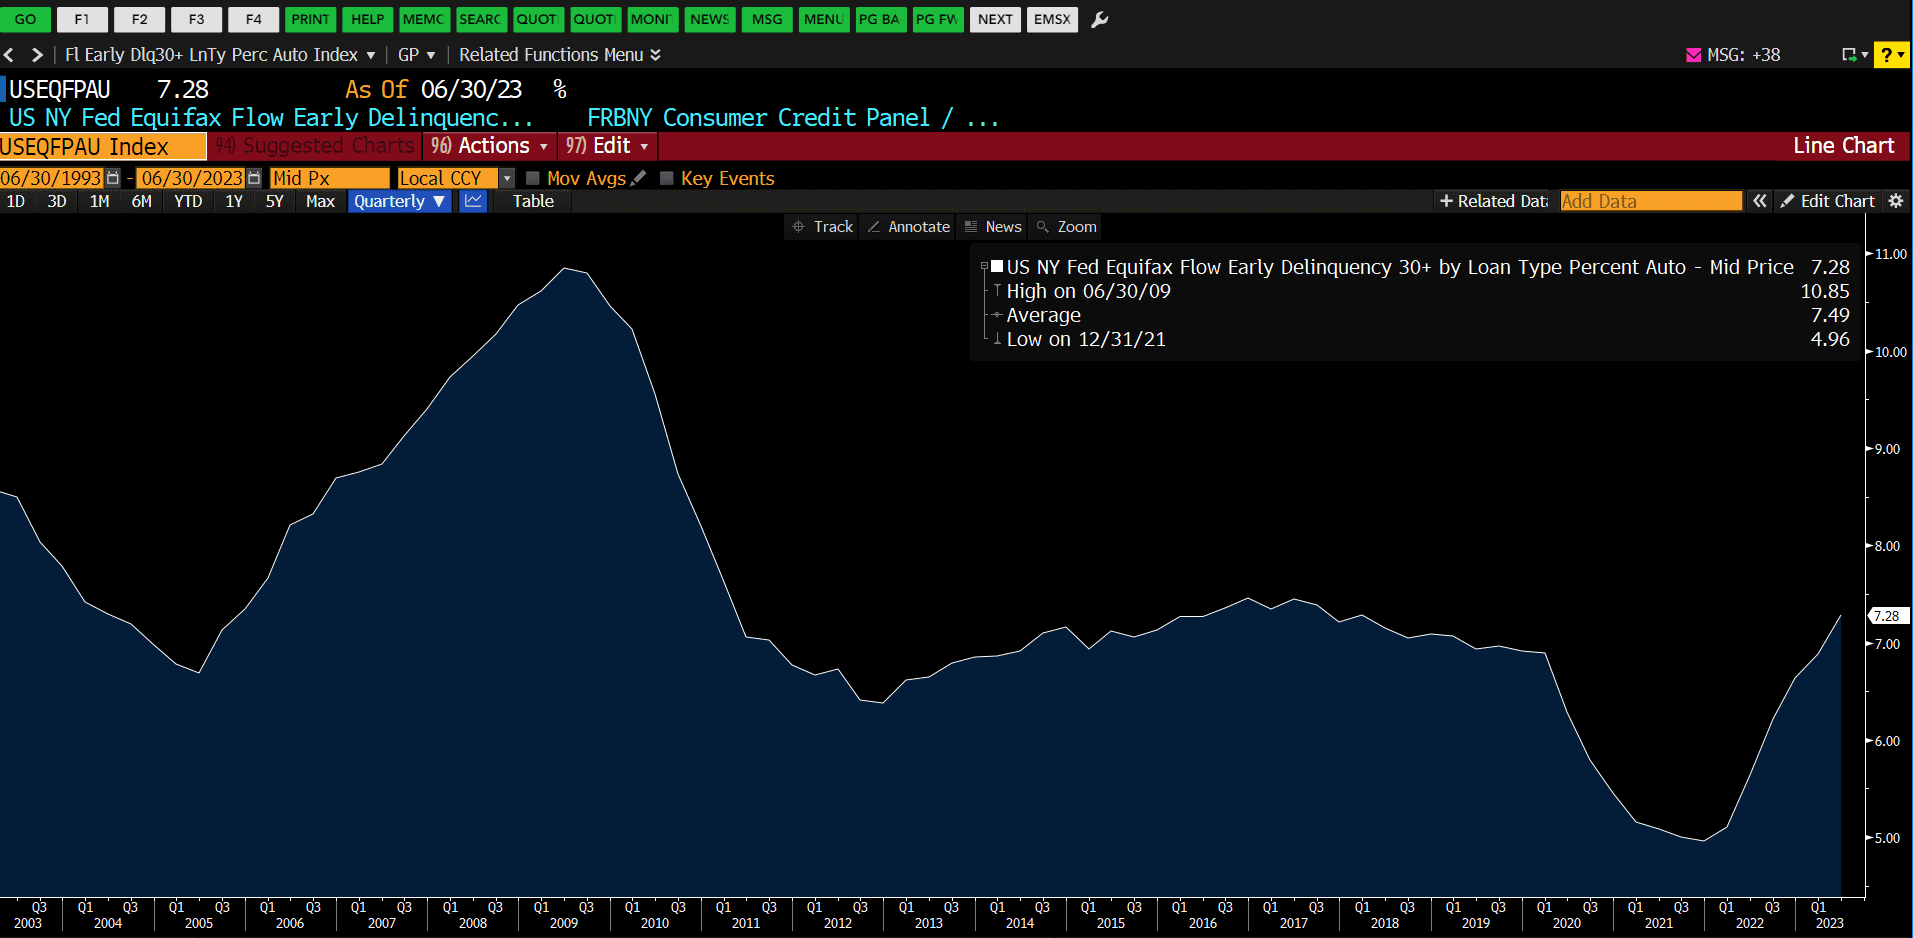
Task: Open end date calendar picker icon
Action: 254,178
